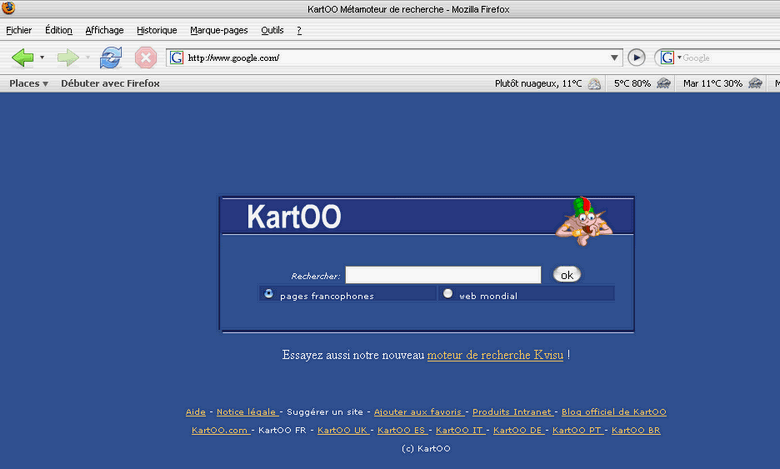Open the Produits Intranet link
The width and height of the screenshot is (780, 469).
[513, 412]
